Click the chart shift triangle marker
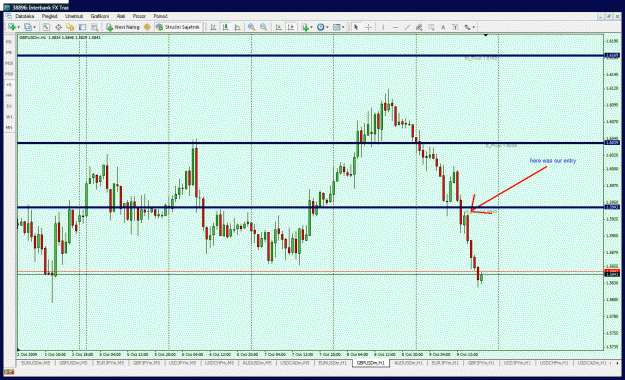The image size is (625, 380). [x=486, y=35]
